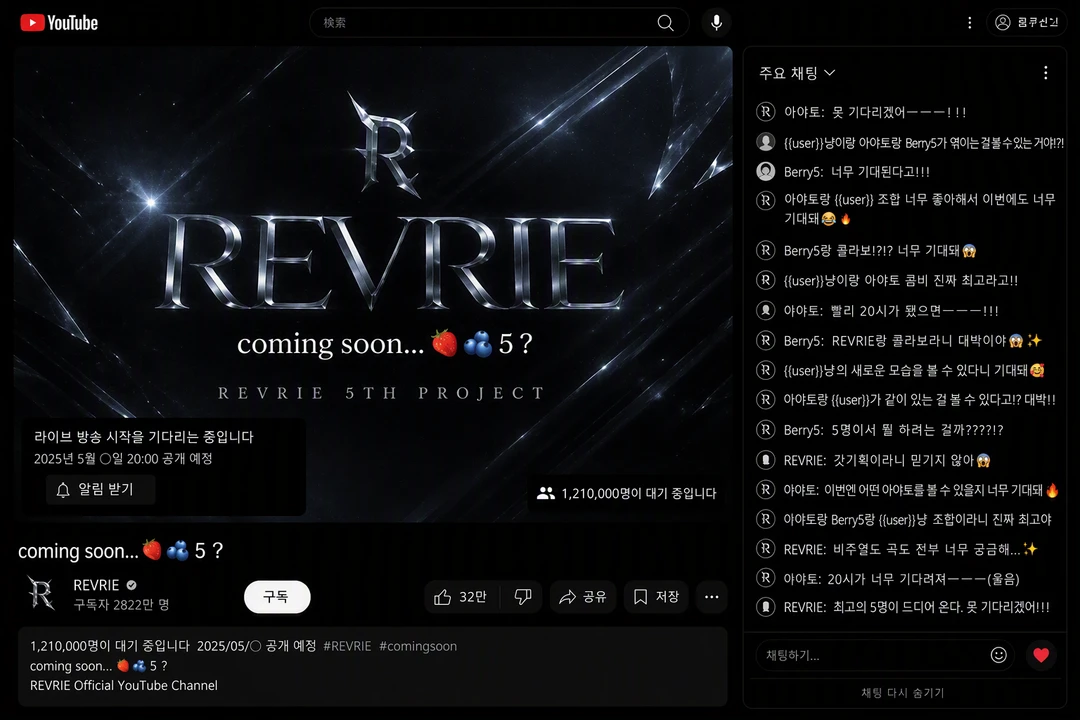Click subscriber count 구독자 2822만 명

[x=121, y=605]
